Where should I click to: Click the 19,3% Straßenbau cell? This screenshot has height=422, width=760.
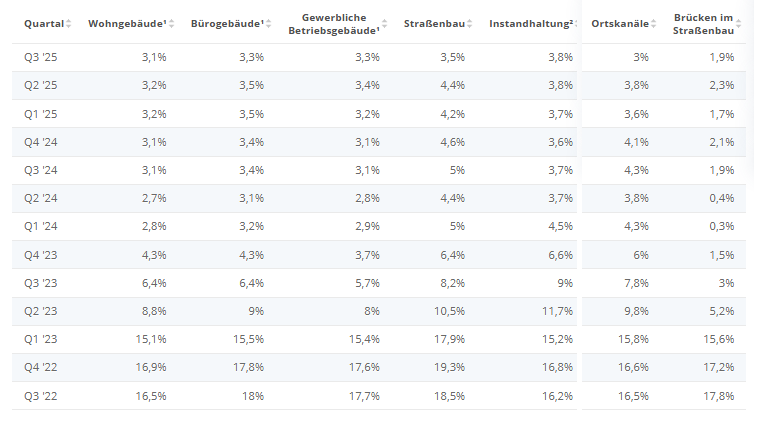tap(447, 367)
